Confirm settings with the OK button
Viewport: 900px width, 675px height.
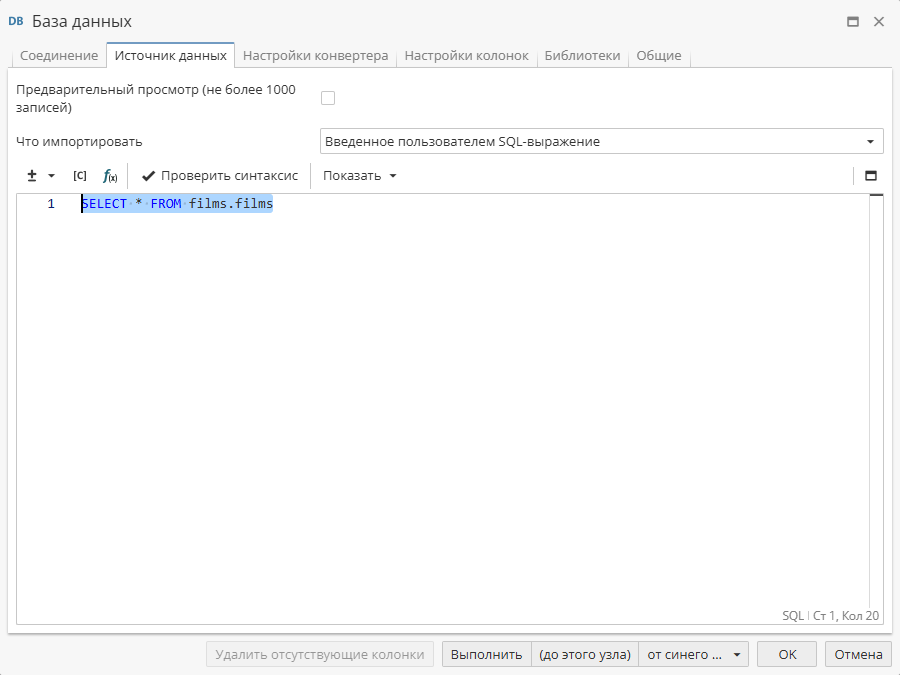(786, 654)
